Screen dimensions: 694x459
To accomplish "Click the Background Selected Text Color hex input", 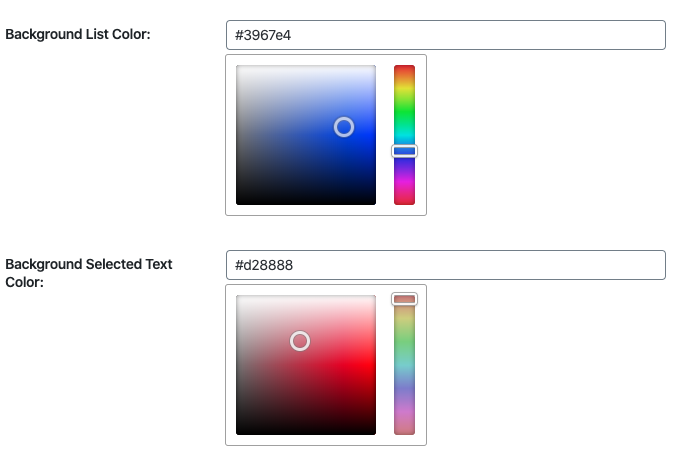I will tap(446, 265).
